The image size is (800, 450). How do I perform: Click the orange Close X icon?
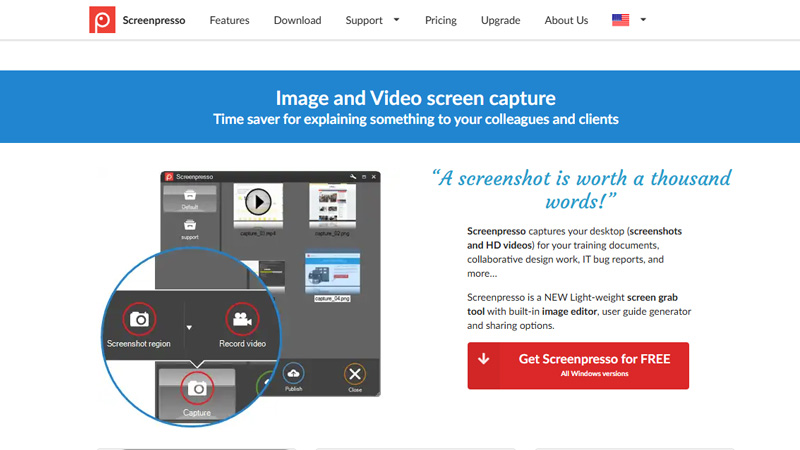coord(355,374)
